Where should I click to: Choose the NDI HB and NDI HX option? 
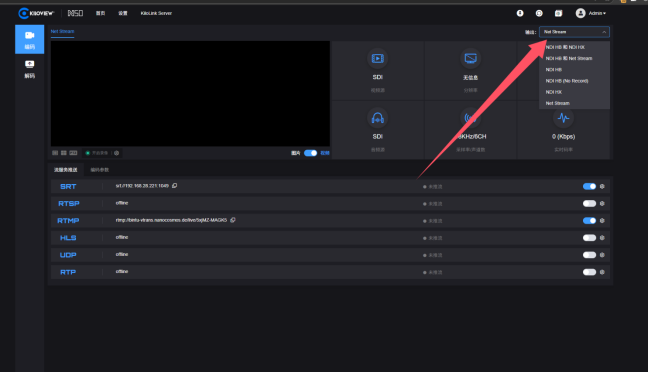click(x=574, y=47)
